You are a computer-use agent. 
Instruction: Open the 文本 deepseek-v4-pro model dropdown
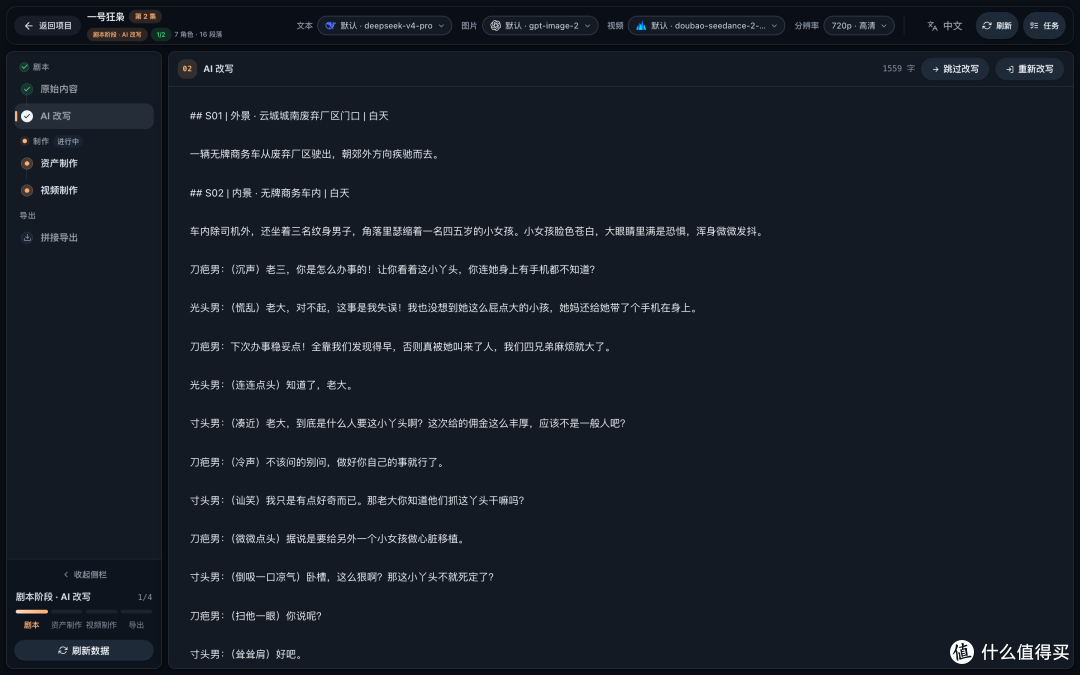click(384, 25)
